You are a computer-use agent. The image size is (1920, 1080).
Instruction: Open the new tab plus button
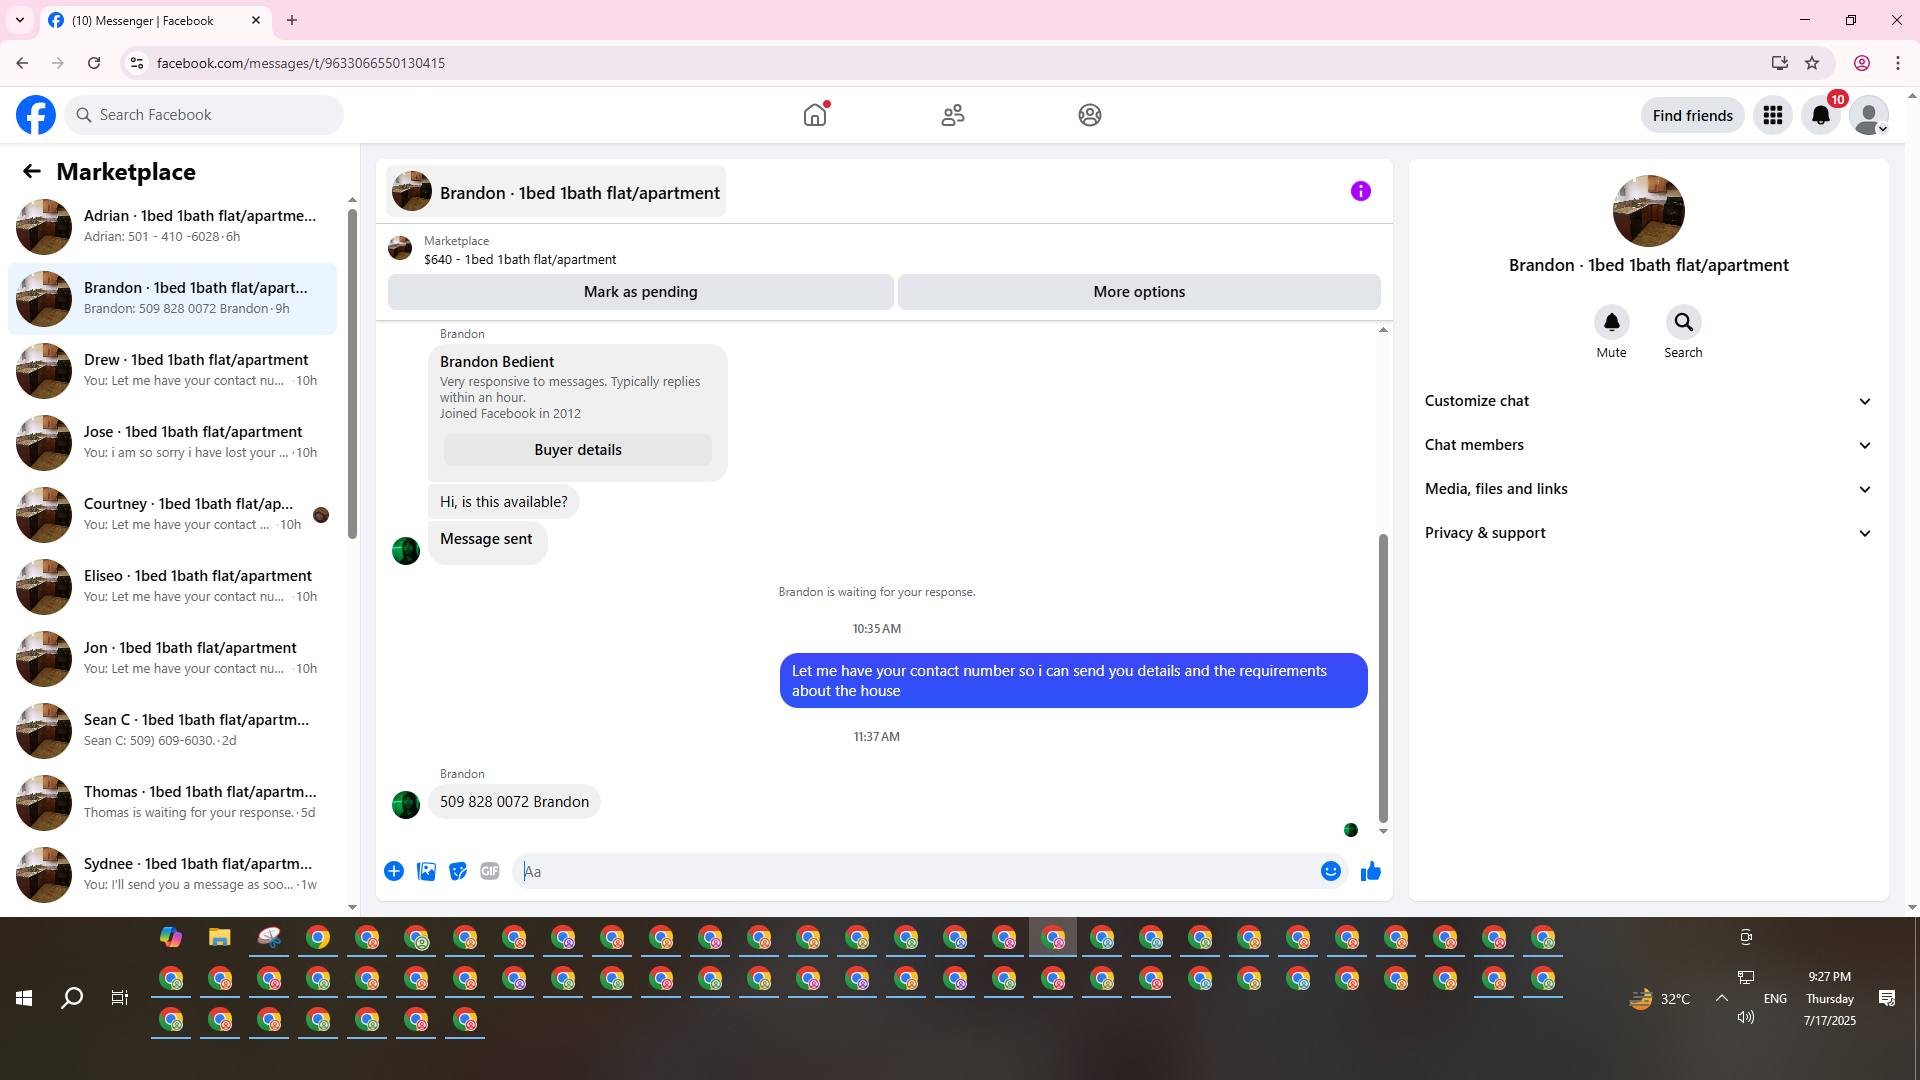click(x=292, y=20)
